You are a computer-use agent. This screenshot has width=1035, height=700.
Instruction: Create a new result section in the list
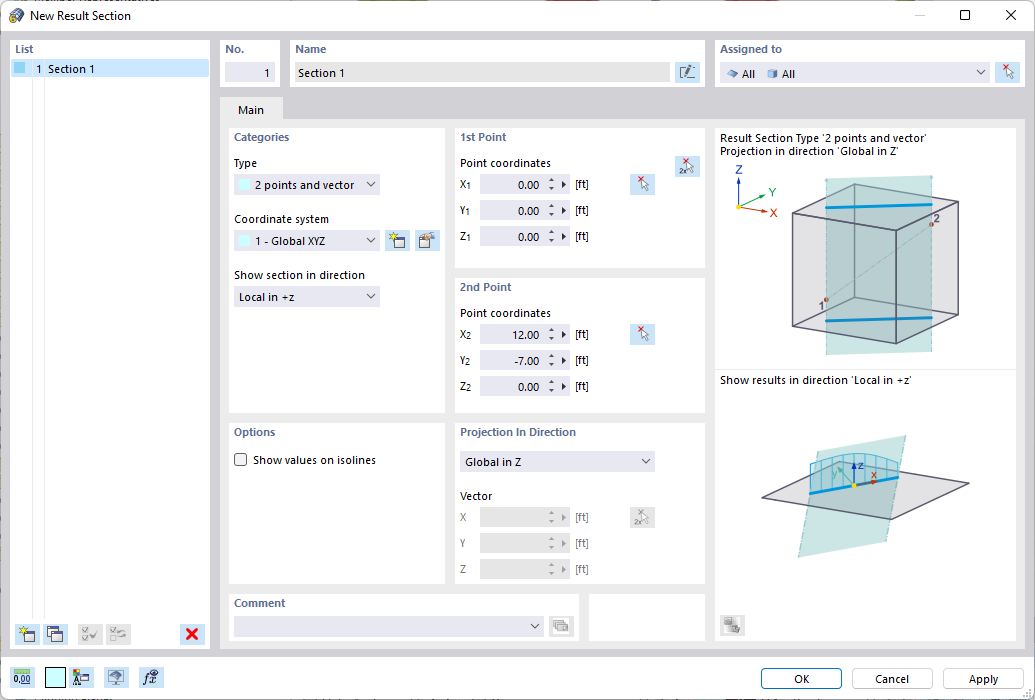coord(27,634)
